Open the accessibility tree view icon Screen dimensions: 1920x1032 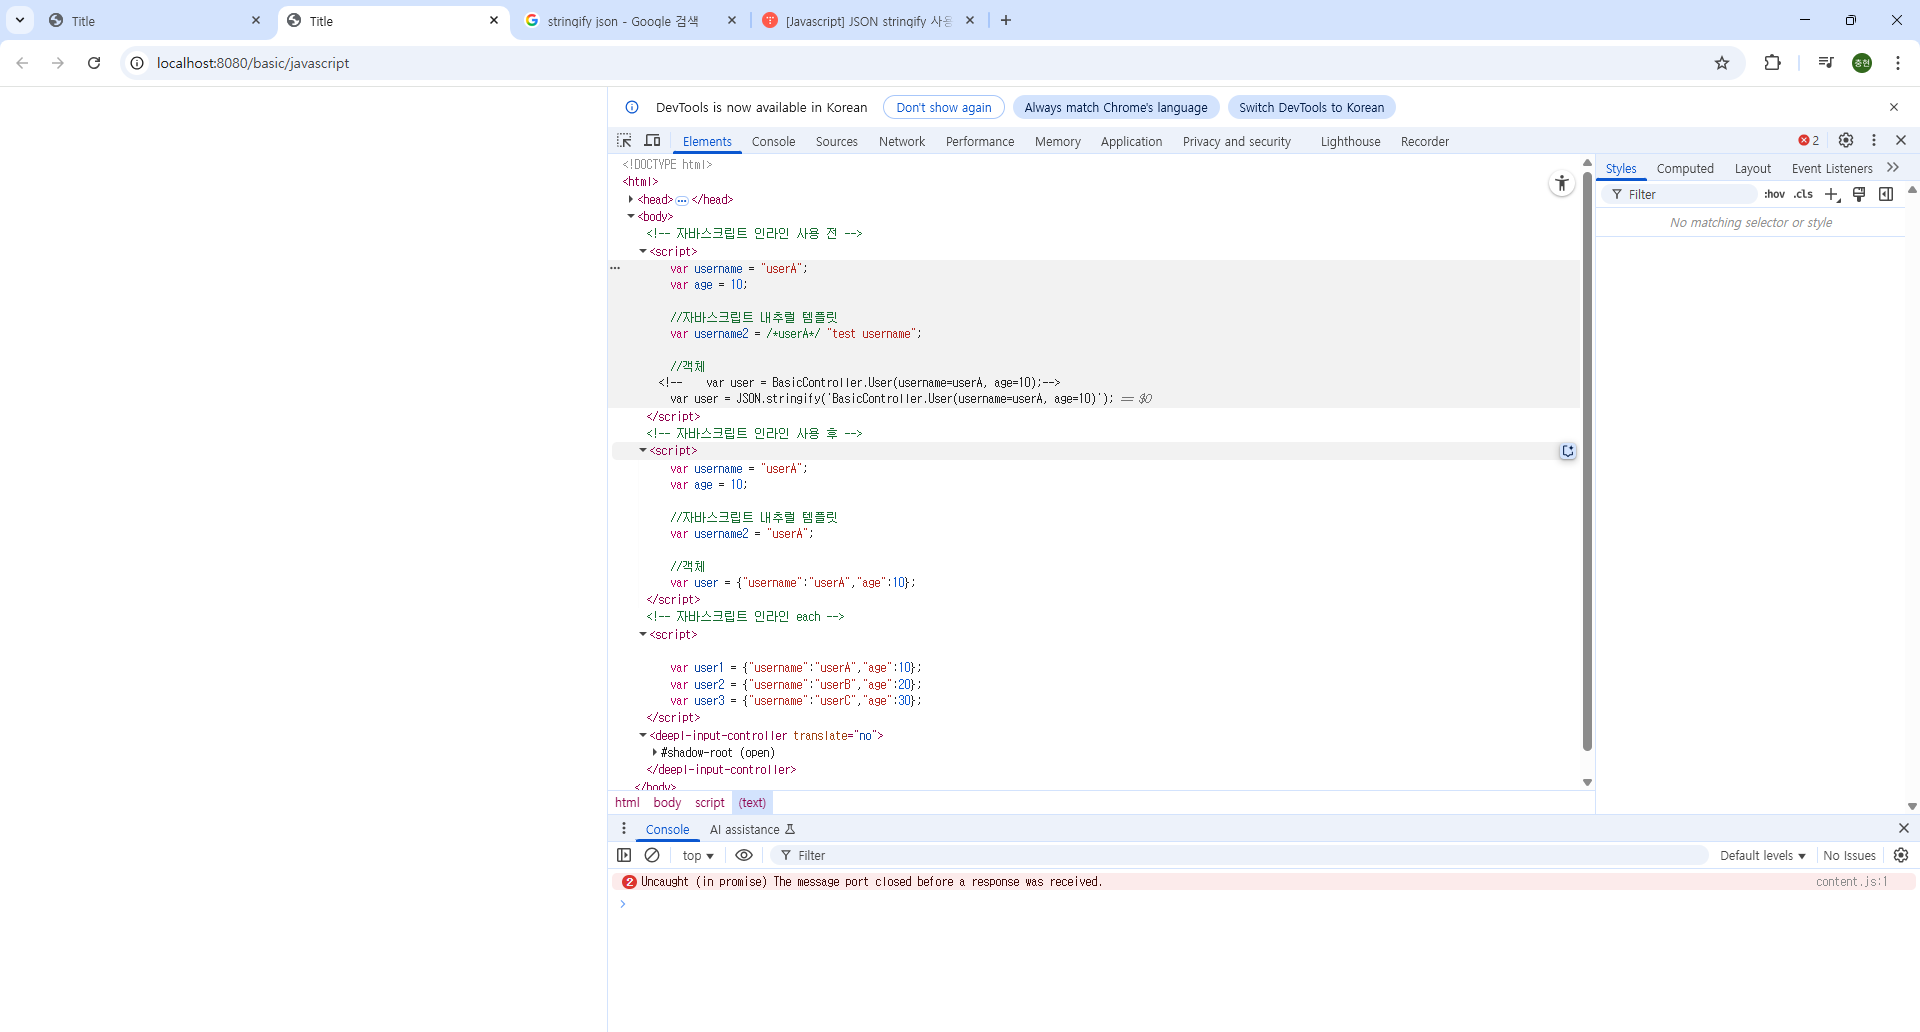point(1561,183)
